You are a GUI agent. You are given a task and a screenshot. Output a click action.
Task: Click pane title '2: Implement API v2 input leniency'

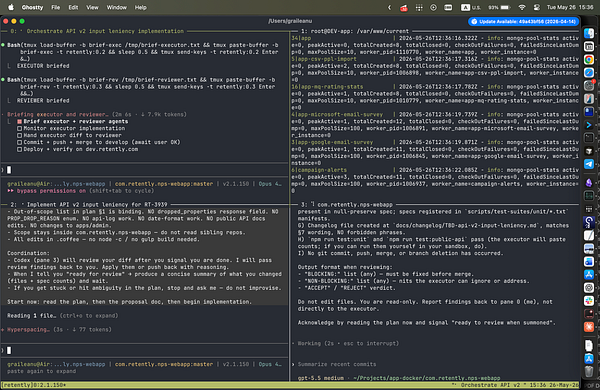89,204
